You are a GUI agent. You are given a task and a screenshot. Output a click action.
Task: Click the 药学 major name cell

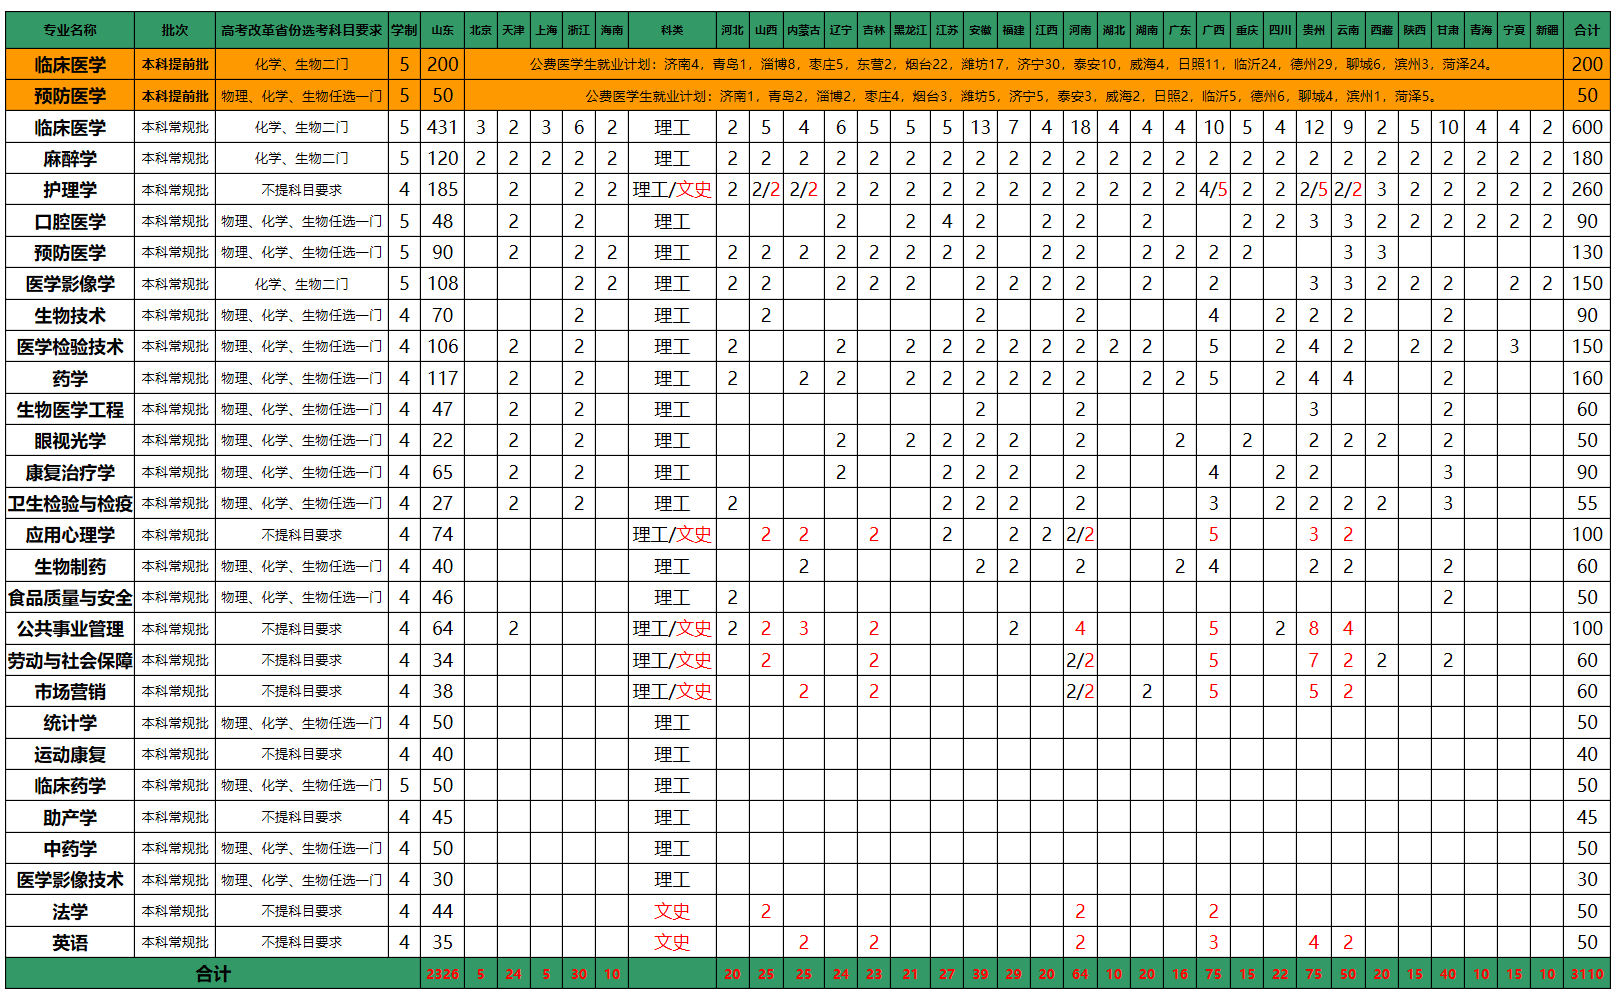click(70, 378)
